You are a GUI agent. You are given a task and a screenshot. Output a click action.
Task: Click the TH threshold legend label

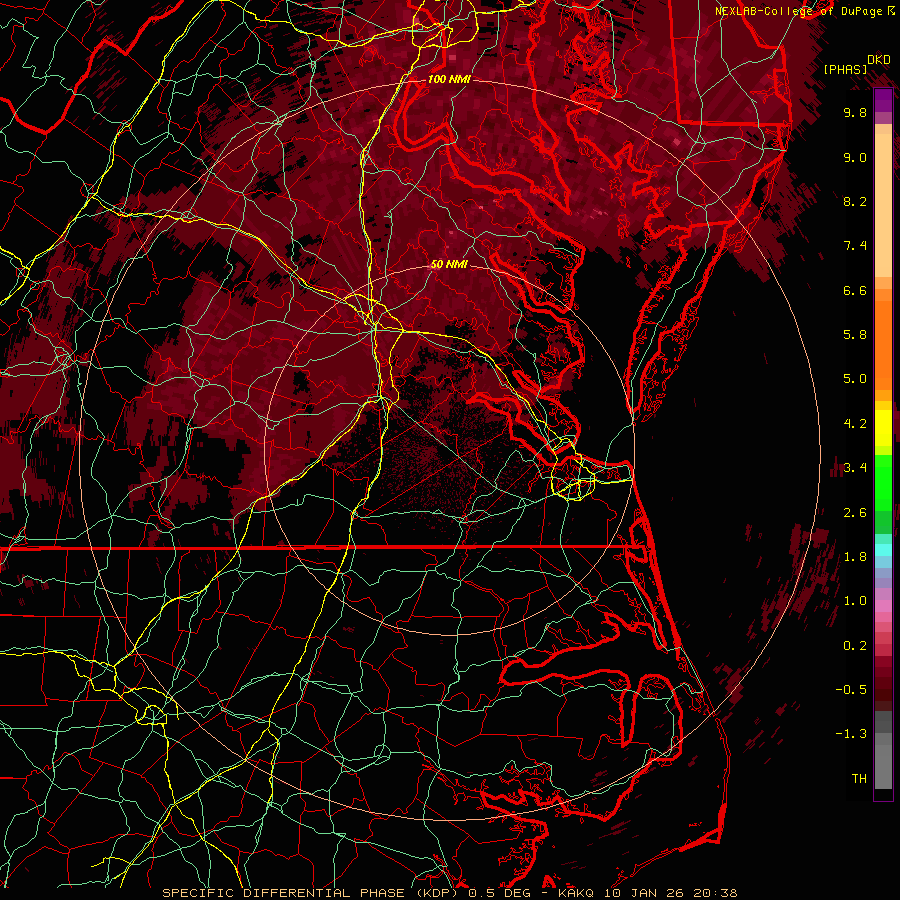click(859, 779)
